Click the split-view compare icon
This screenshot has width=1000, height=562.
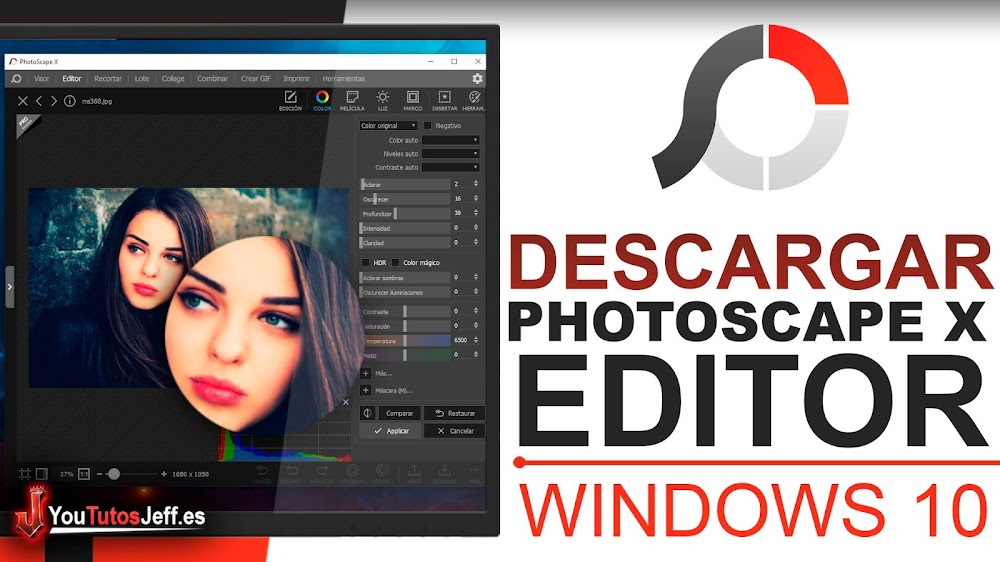367,413
